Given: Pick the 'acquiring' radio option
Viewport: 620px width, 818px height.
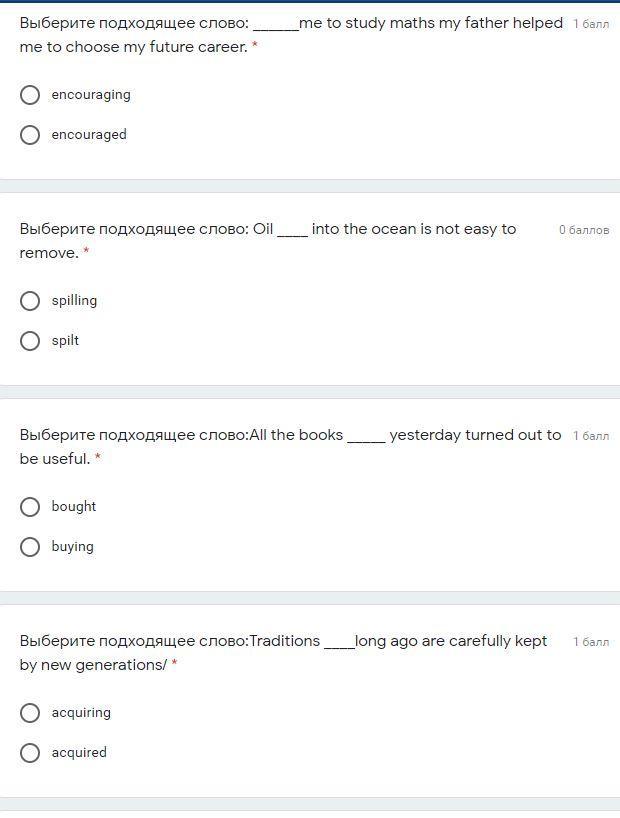Looking at the screenshot, I should click(30, 713).
